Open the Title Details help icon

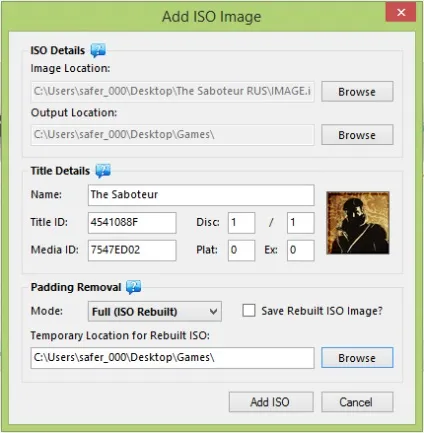[x=103, y=171]
